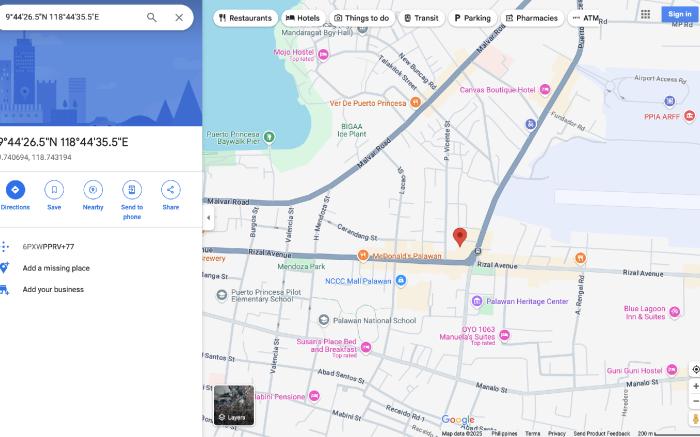Toggle the Parking filter chip
Viewport: 700px width, 437px height.
click(x=472, y=18)
